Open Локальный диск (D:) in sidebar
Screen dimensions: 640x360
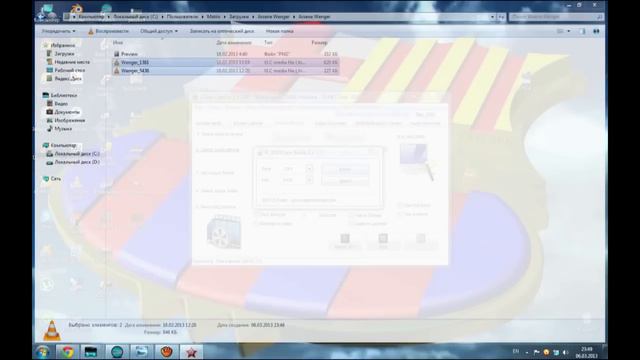[x=77, y=162]
